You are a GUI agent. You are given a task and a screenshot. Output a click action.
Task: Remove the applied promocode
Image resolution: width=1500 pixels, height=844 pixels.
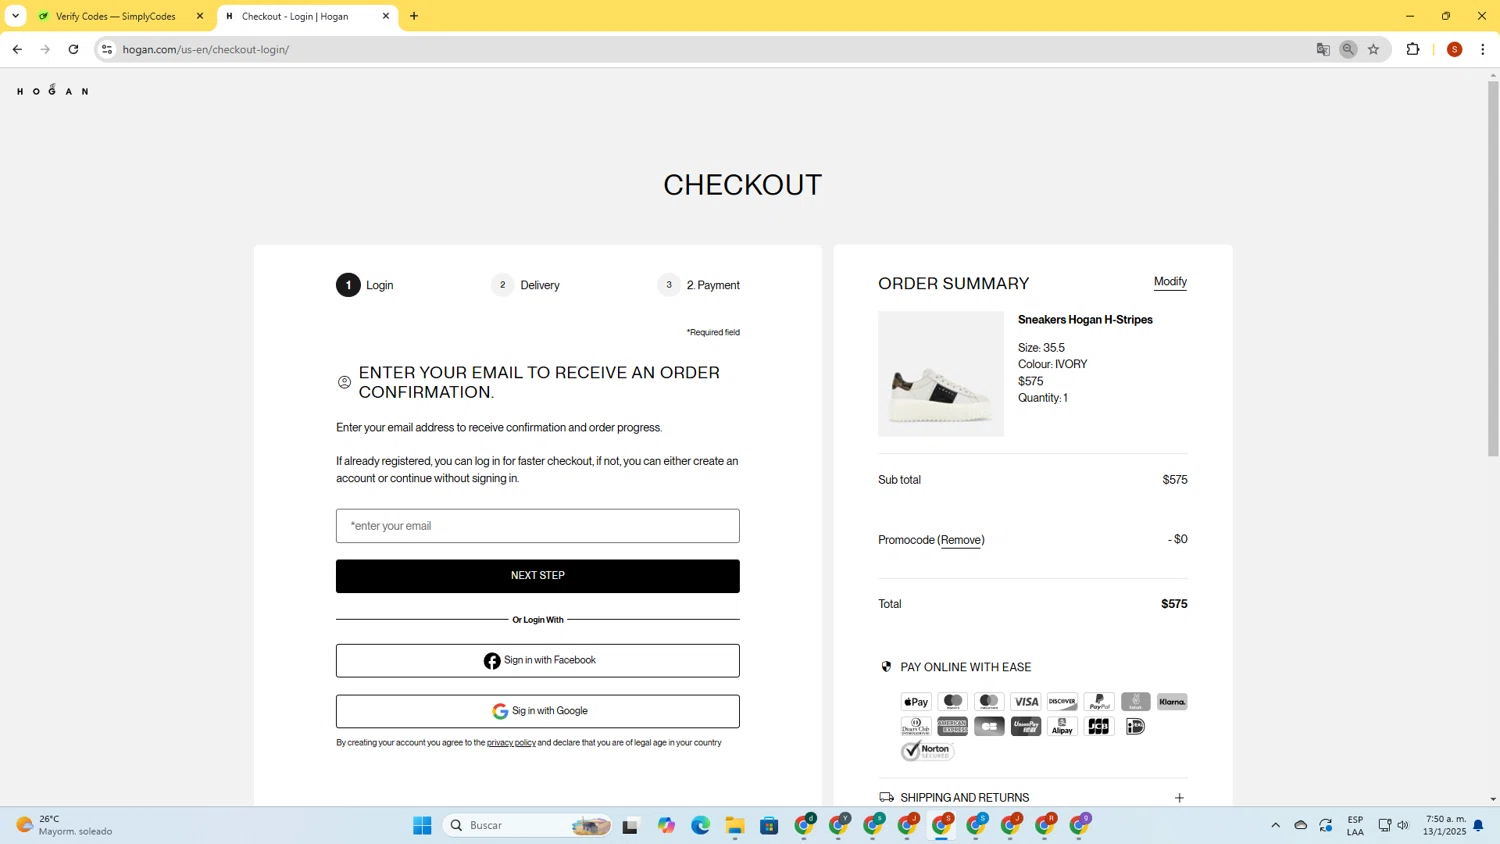click(961, 540)
